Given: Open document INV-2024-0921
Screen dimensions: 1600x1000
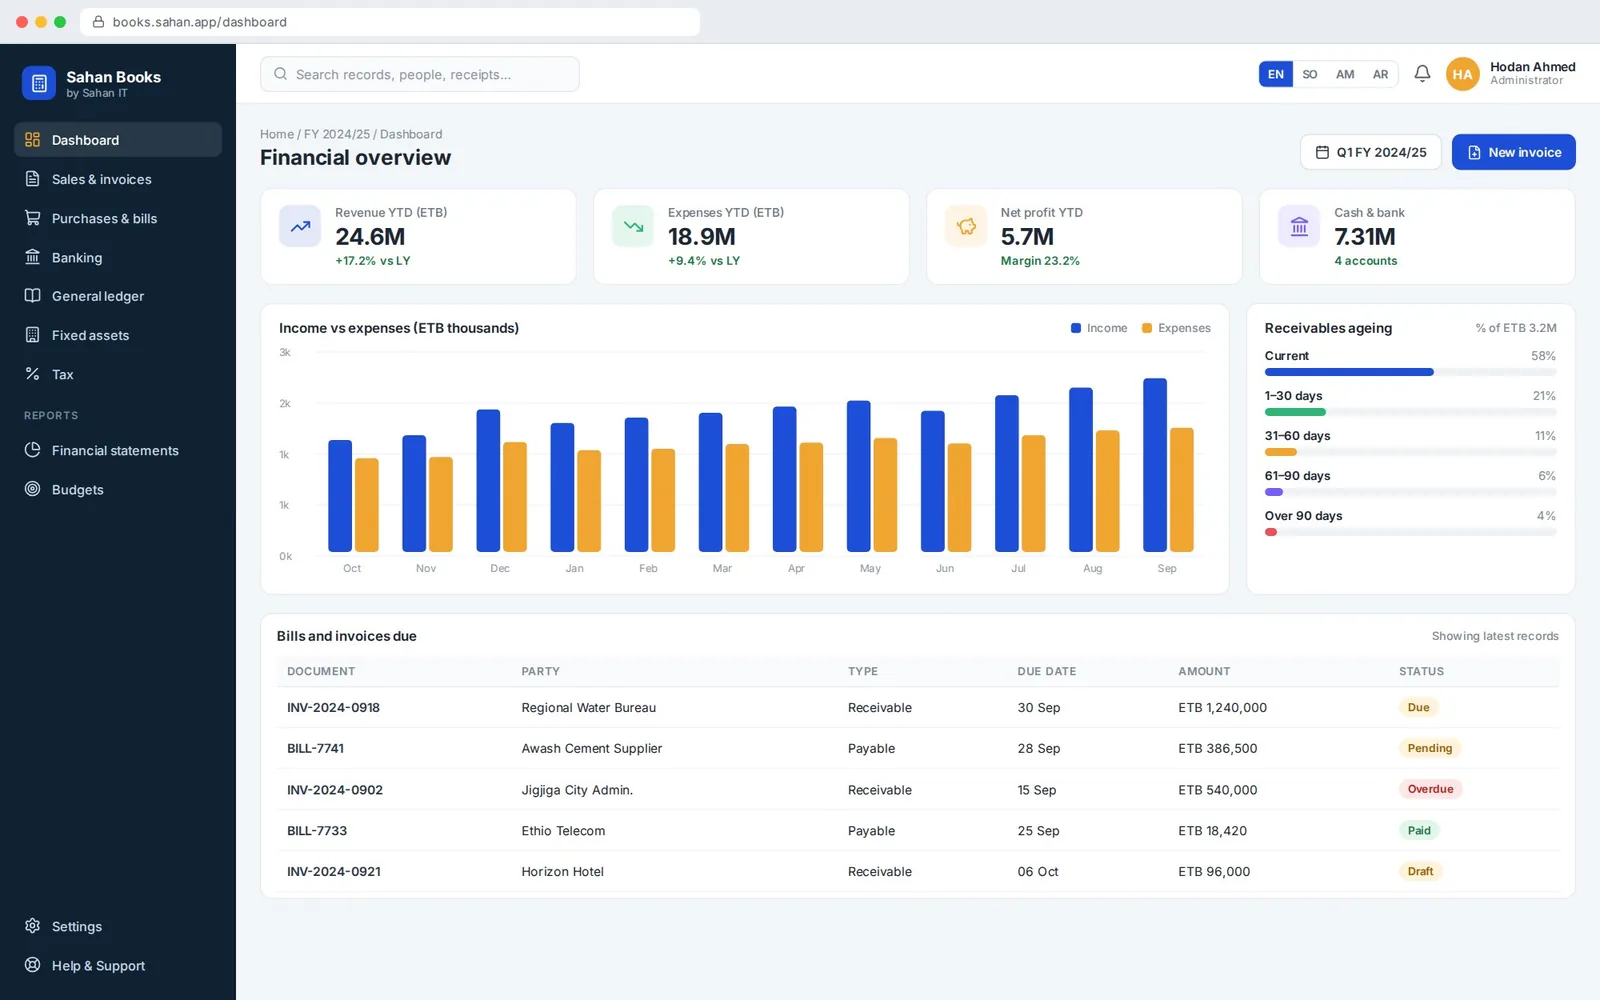Looking at the screenshot, I should [x=334, y=871].
